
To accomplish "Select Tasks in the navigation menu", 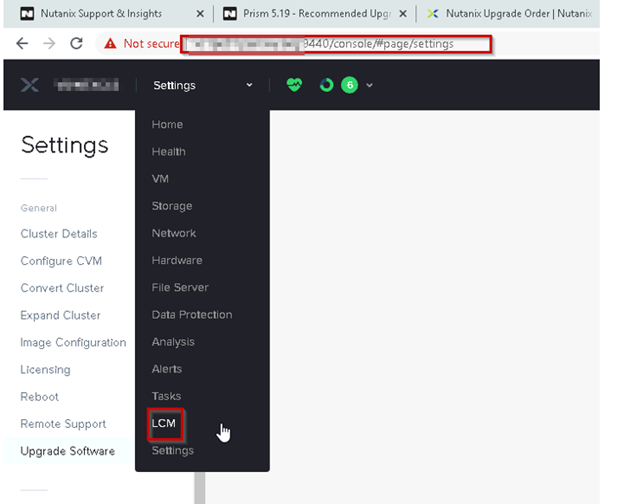I will pos(166,396).
